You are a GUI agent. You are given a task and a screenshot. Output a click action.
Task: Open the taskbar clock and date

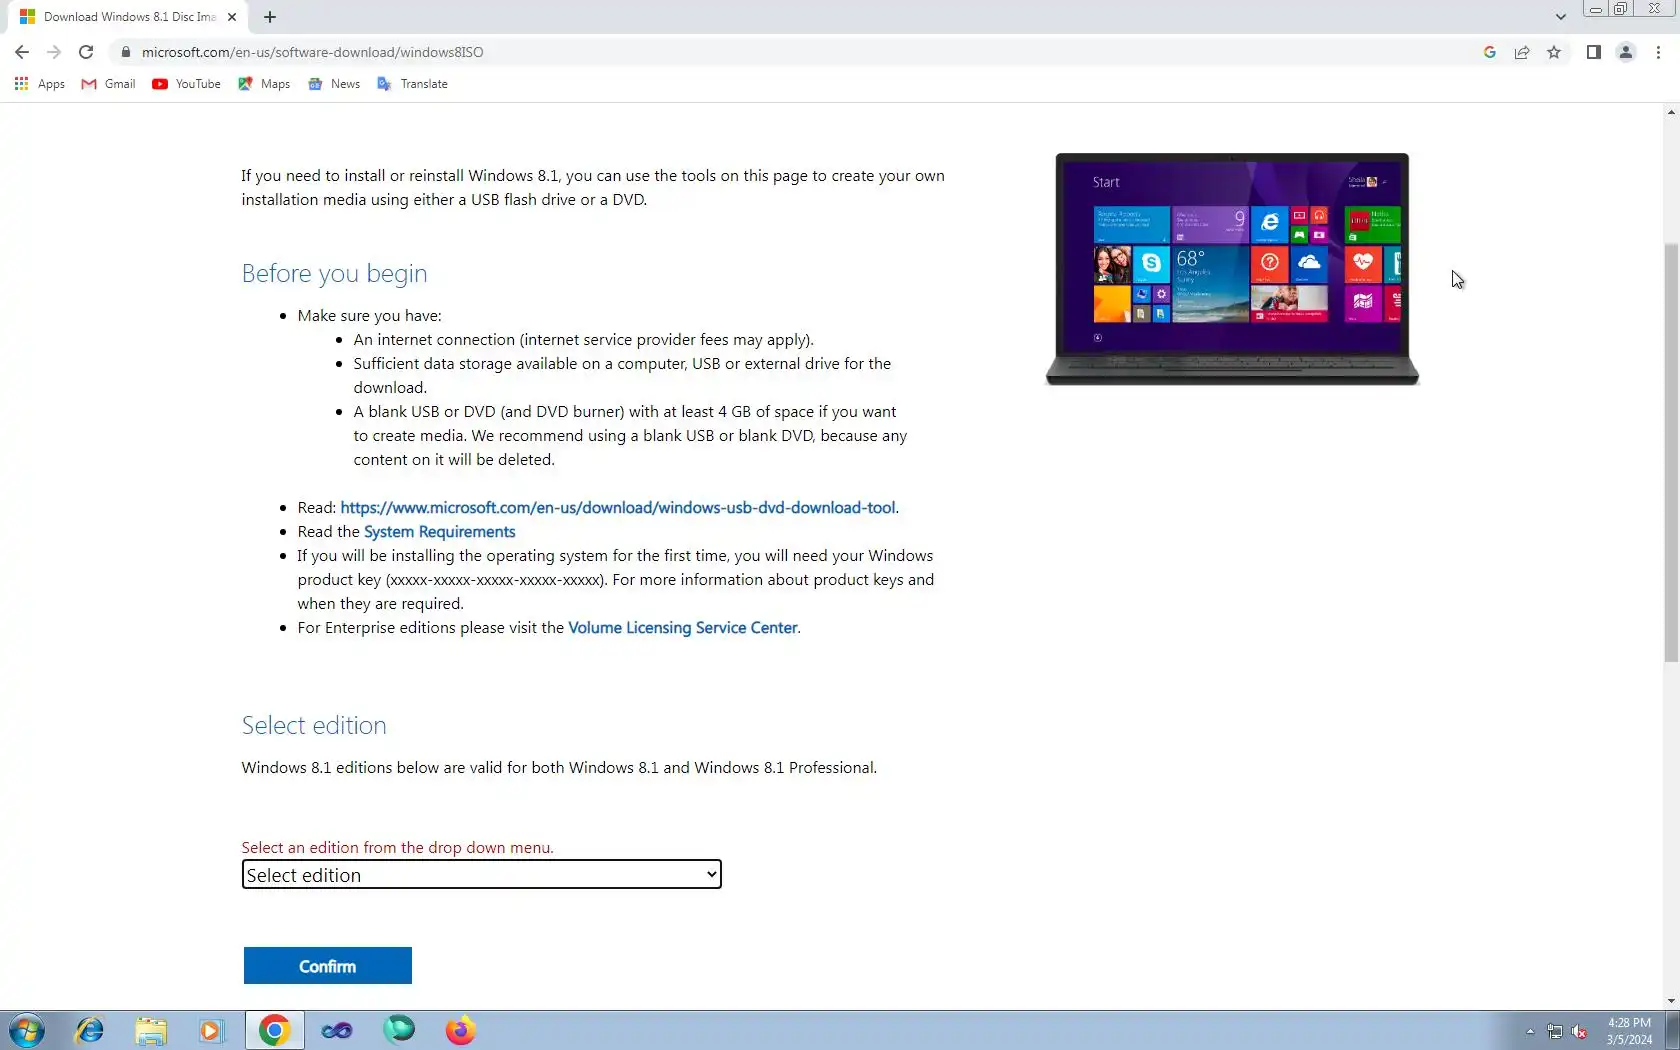(1629, 1031)
